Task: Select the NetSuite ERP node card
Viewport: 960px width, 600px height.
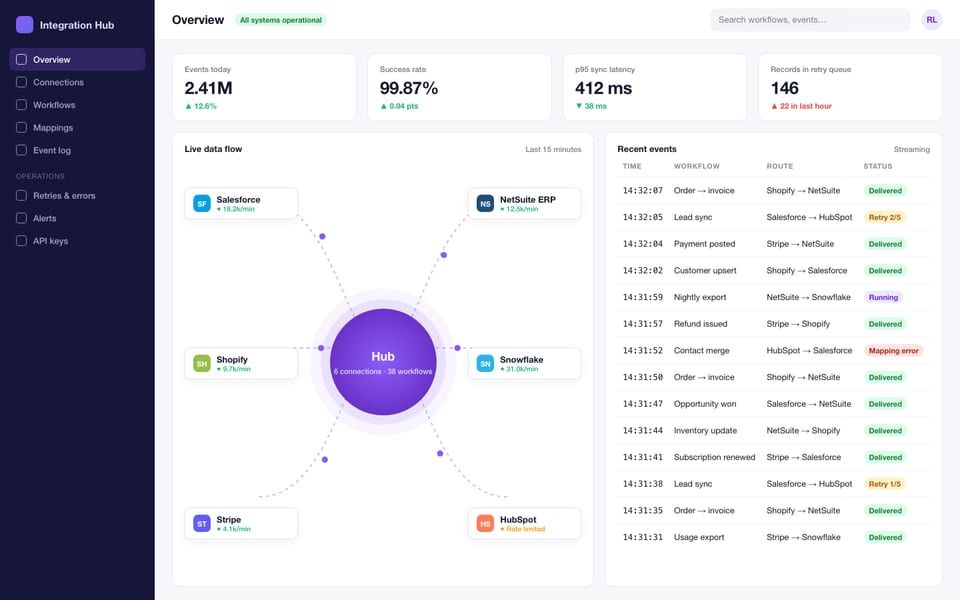Action: 525,203
